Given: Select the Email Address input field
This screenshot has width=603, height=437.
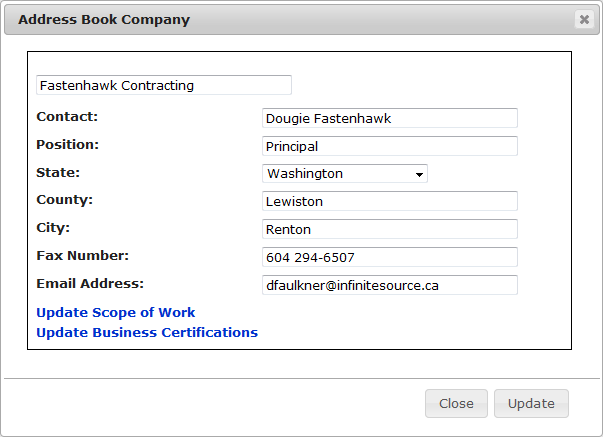Looking at the screenshot, I should click(389, 285).
